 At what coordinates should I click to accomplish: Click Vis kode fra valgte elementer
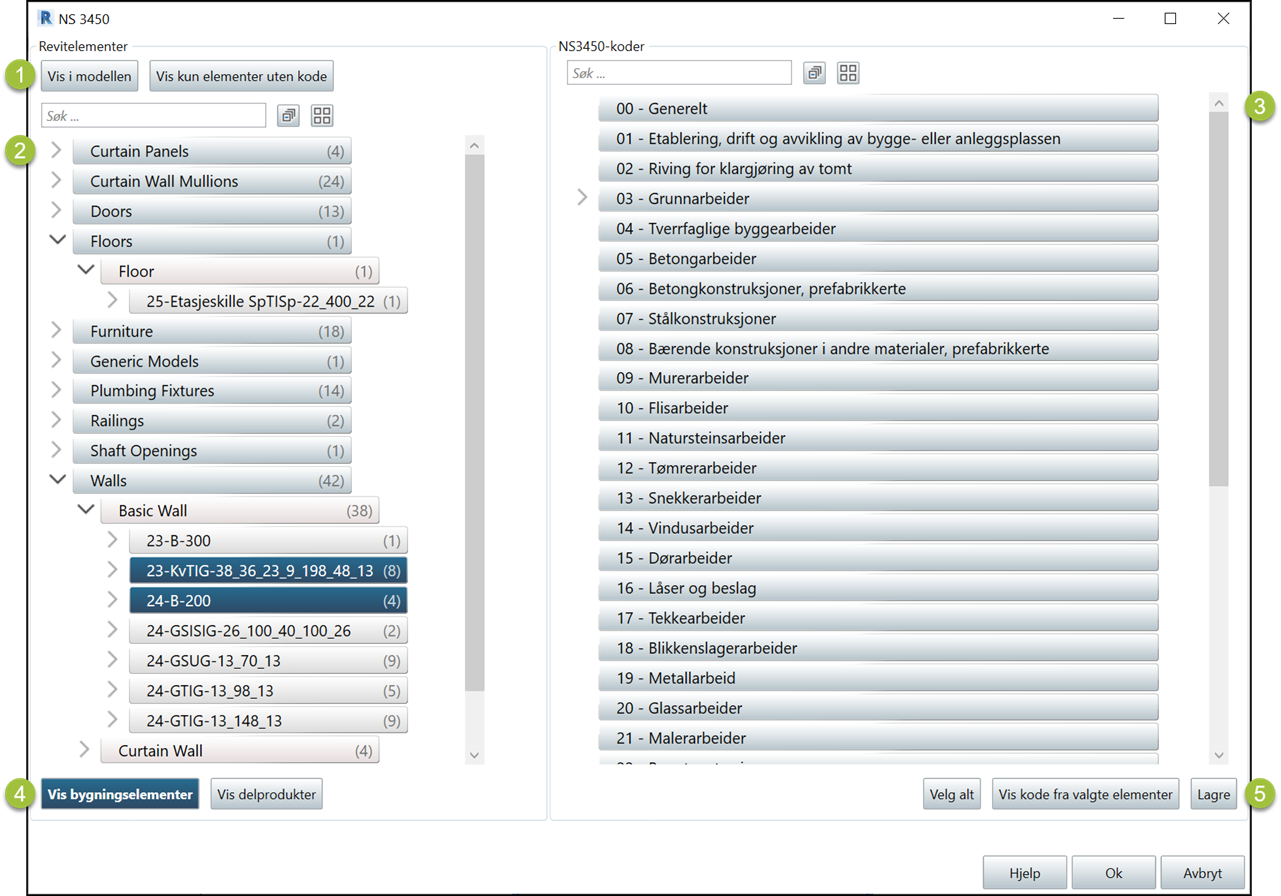pos(1086,794)
